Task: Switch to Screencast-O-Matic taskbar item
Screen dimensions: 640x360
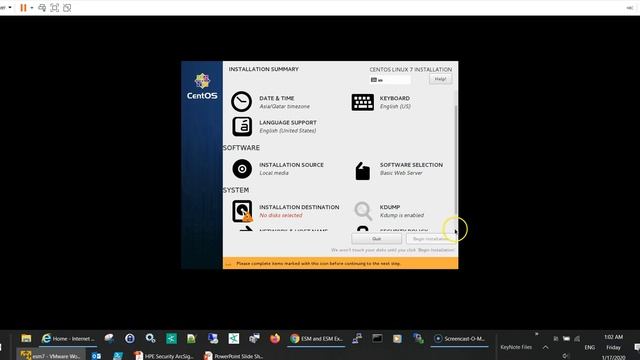Action: [460, 338]
